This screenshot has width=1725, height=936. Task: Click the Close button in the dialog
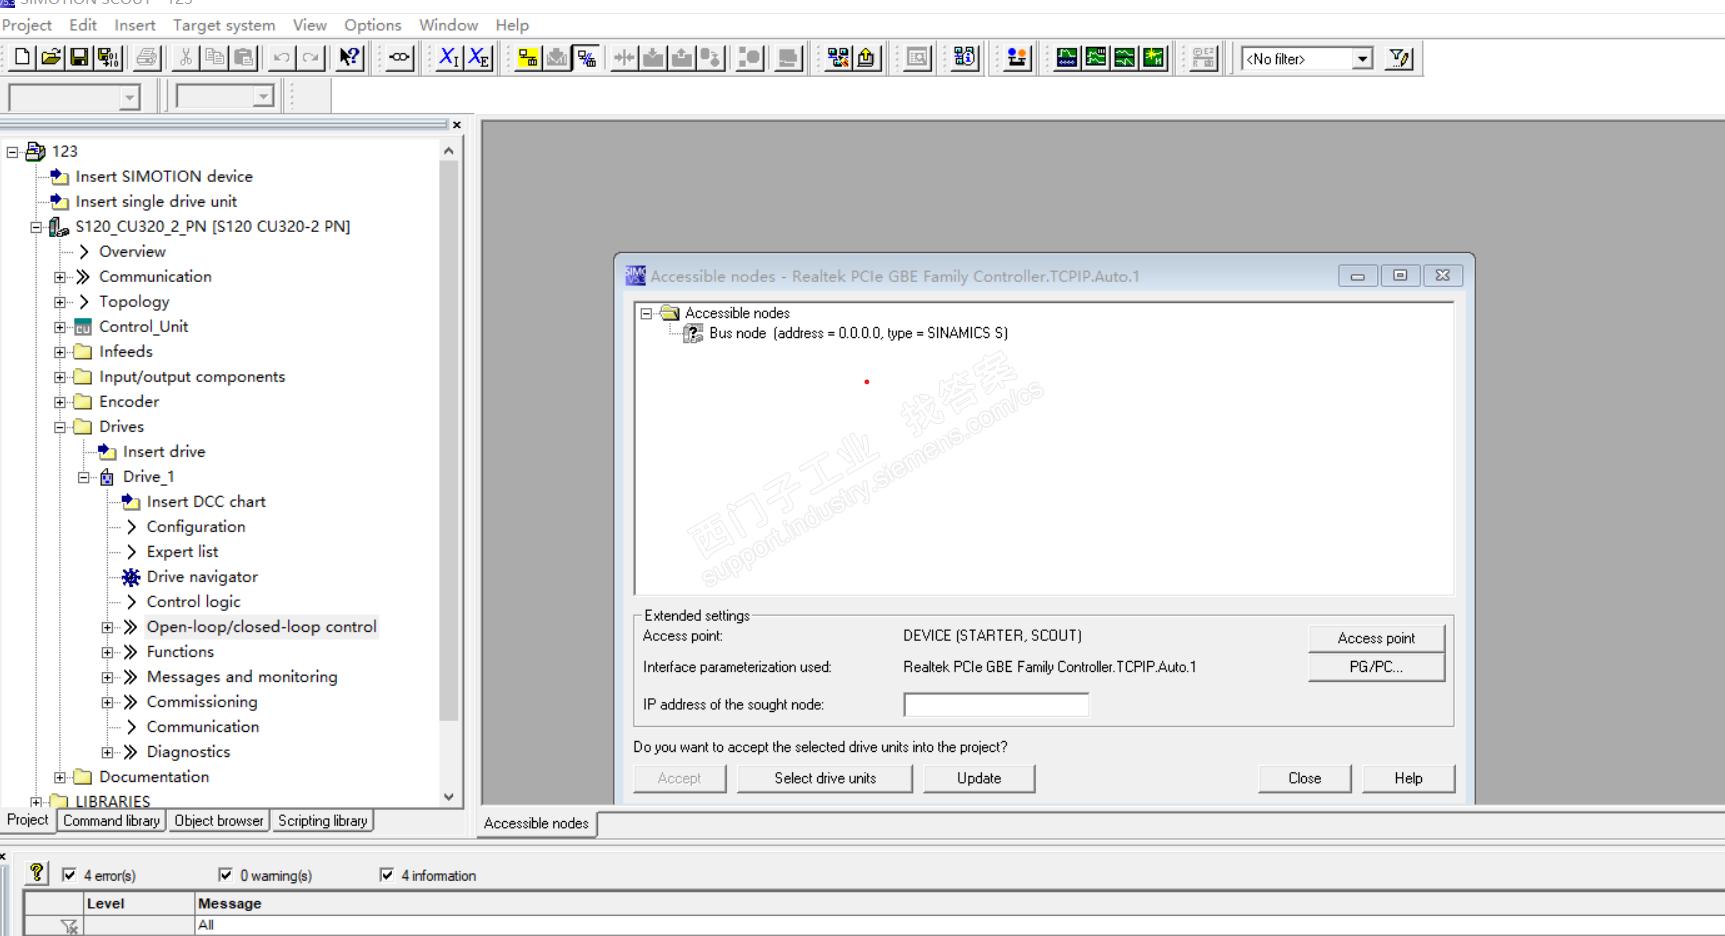pyautogui.click(x=1305, y=778)
